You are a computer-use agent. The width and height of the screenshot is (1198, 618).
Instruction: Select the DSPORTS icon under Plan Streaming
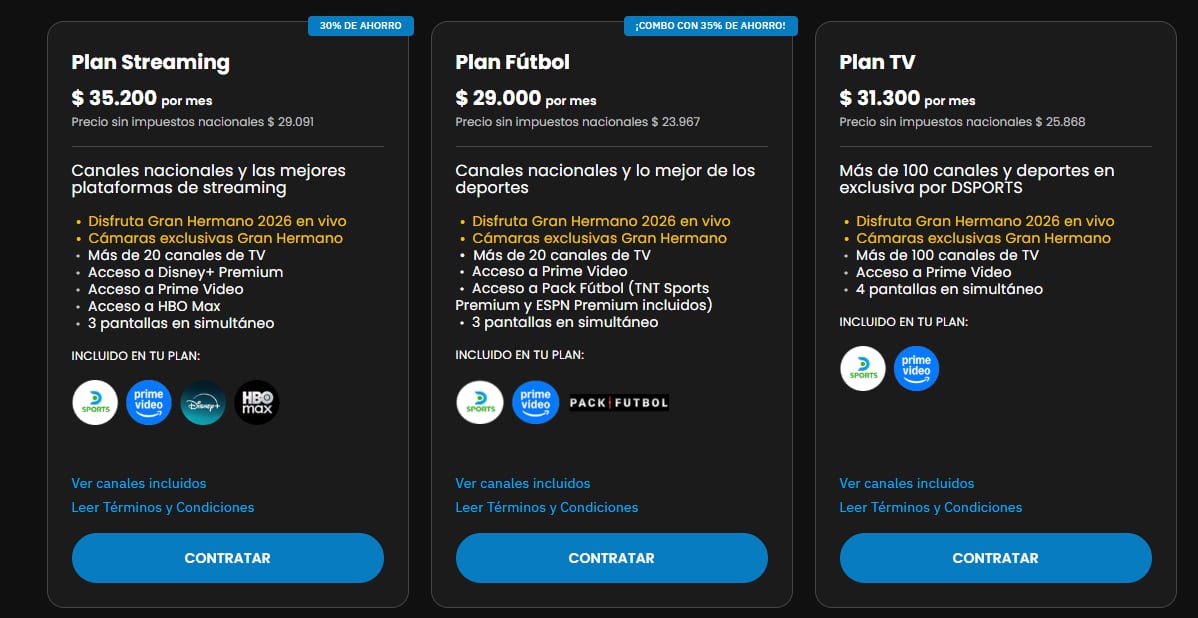tap(94, 402)
